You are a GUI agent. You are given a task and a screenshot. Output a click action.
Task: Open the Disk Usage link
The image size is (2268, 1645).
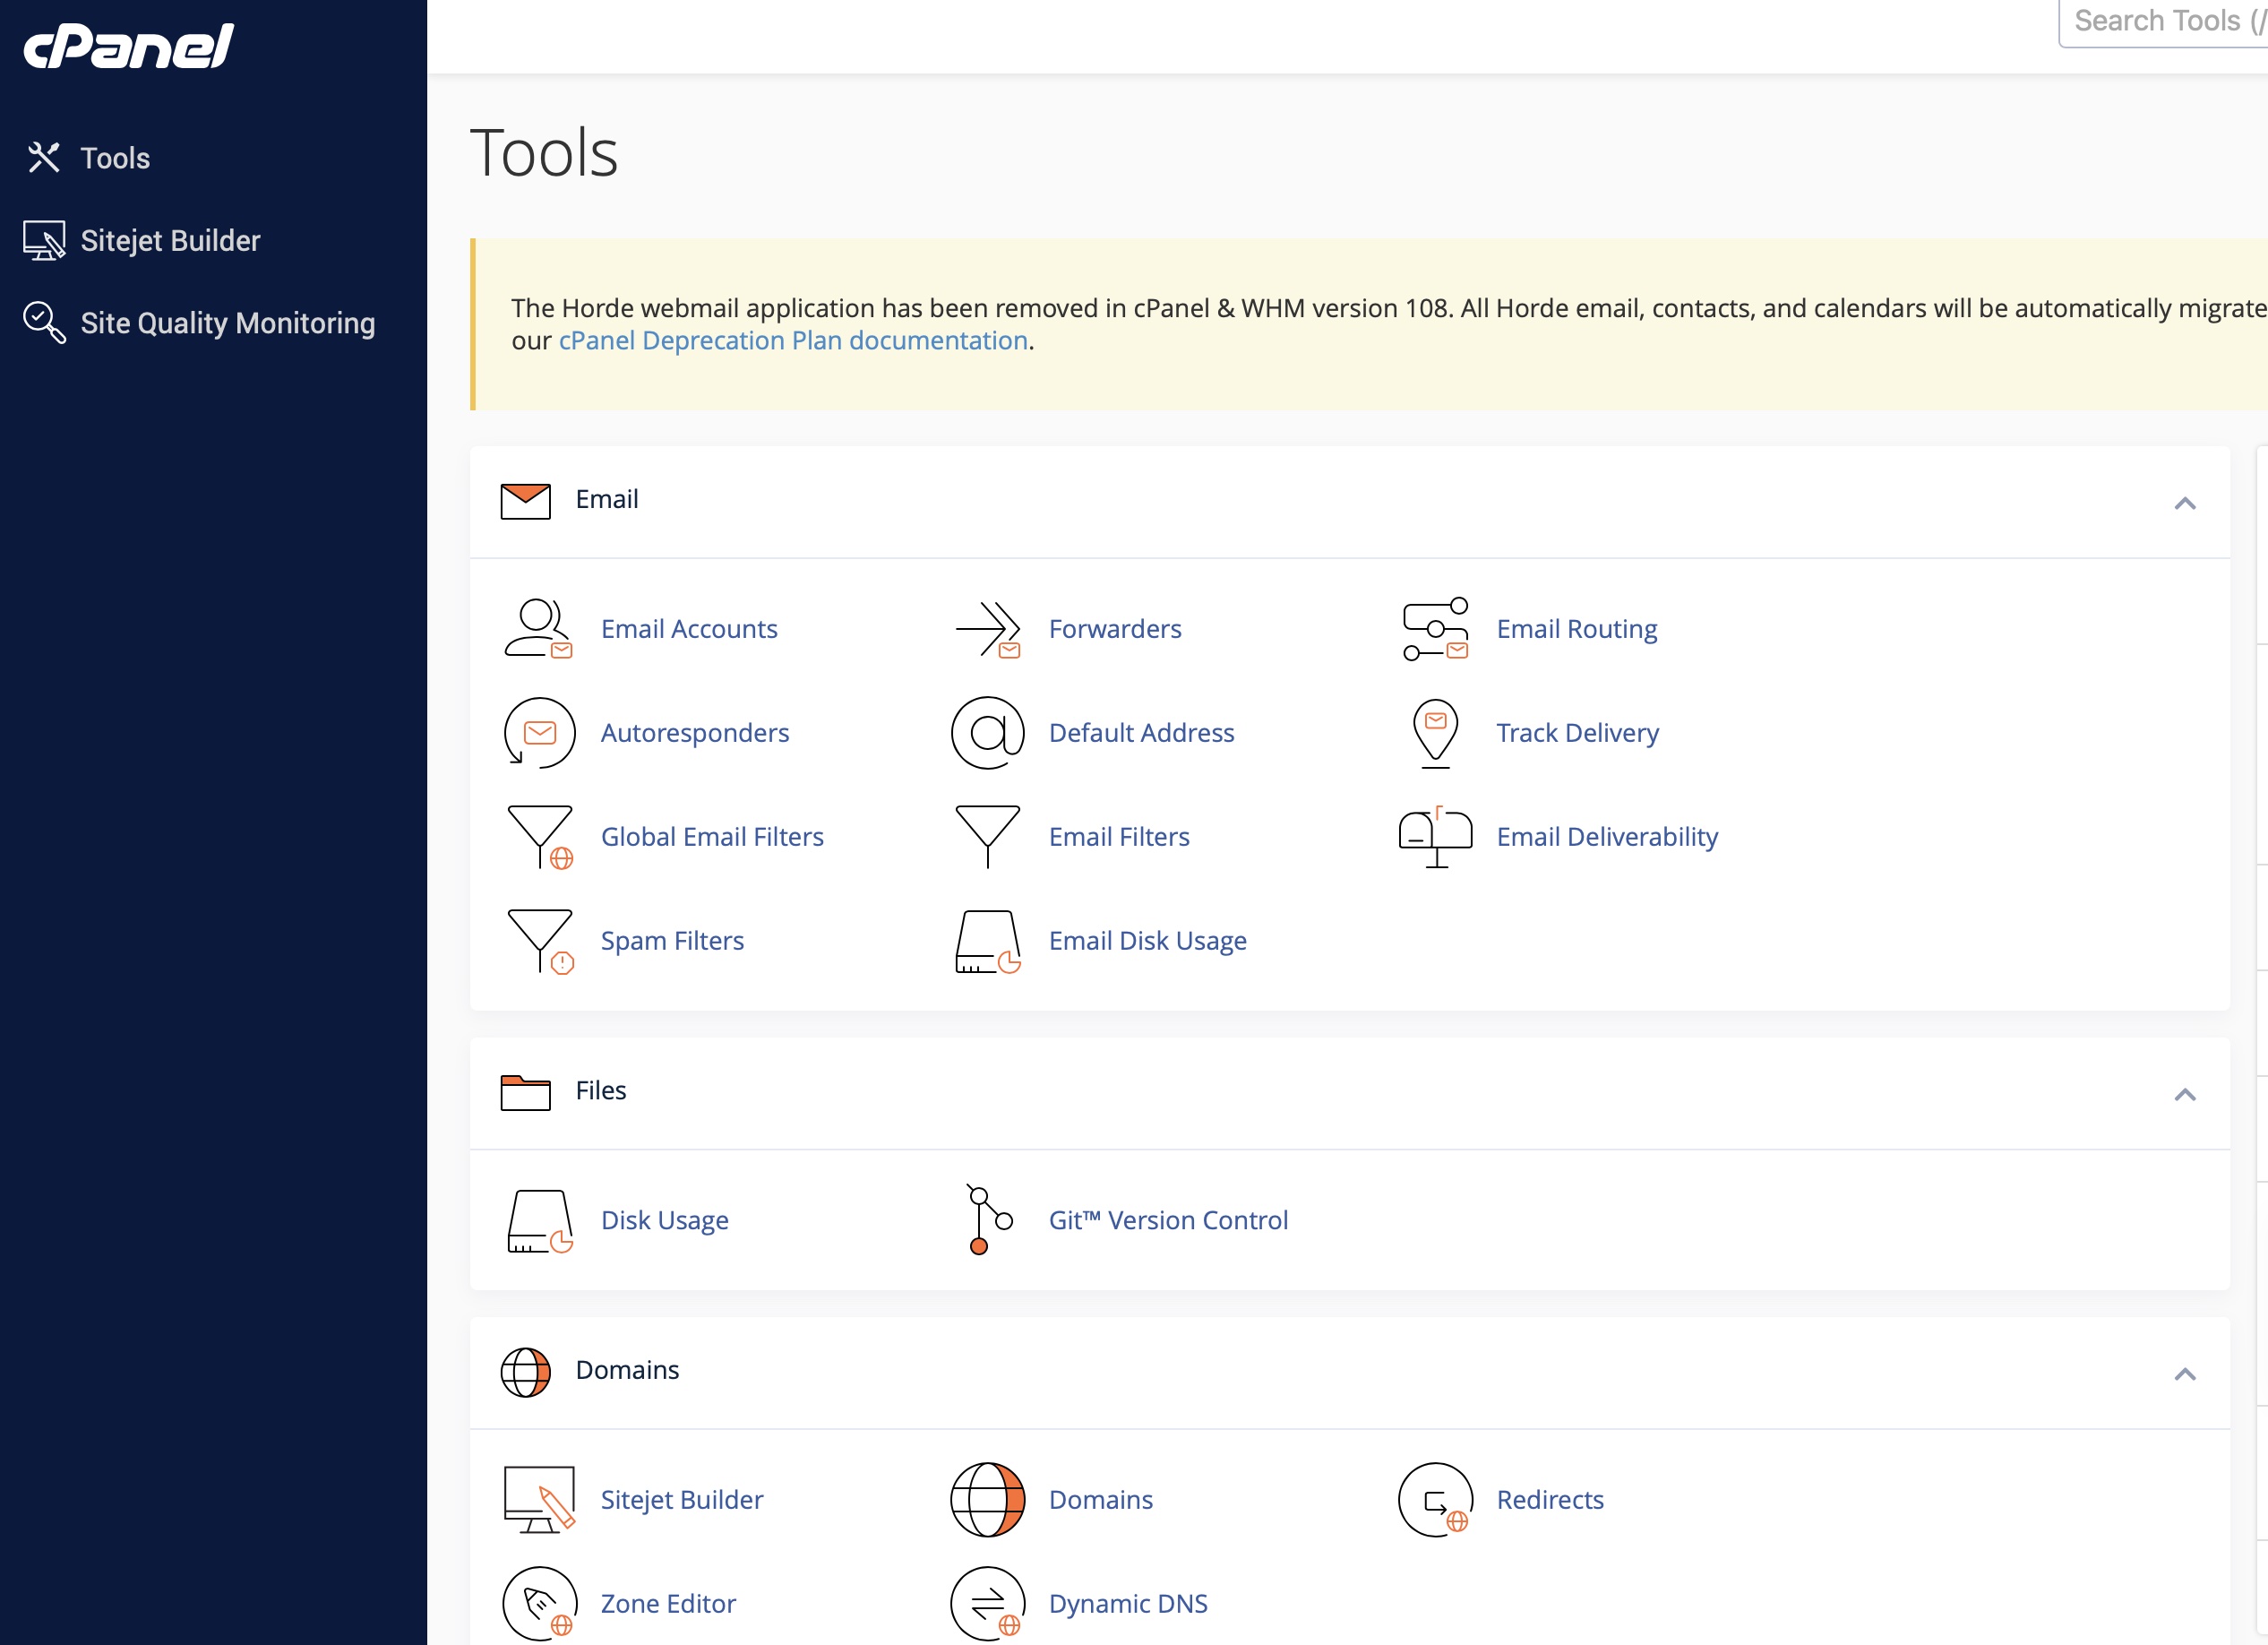(x=664, y=1221)
